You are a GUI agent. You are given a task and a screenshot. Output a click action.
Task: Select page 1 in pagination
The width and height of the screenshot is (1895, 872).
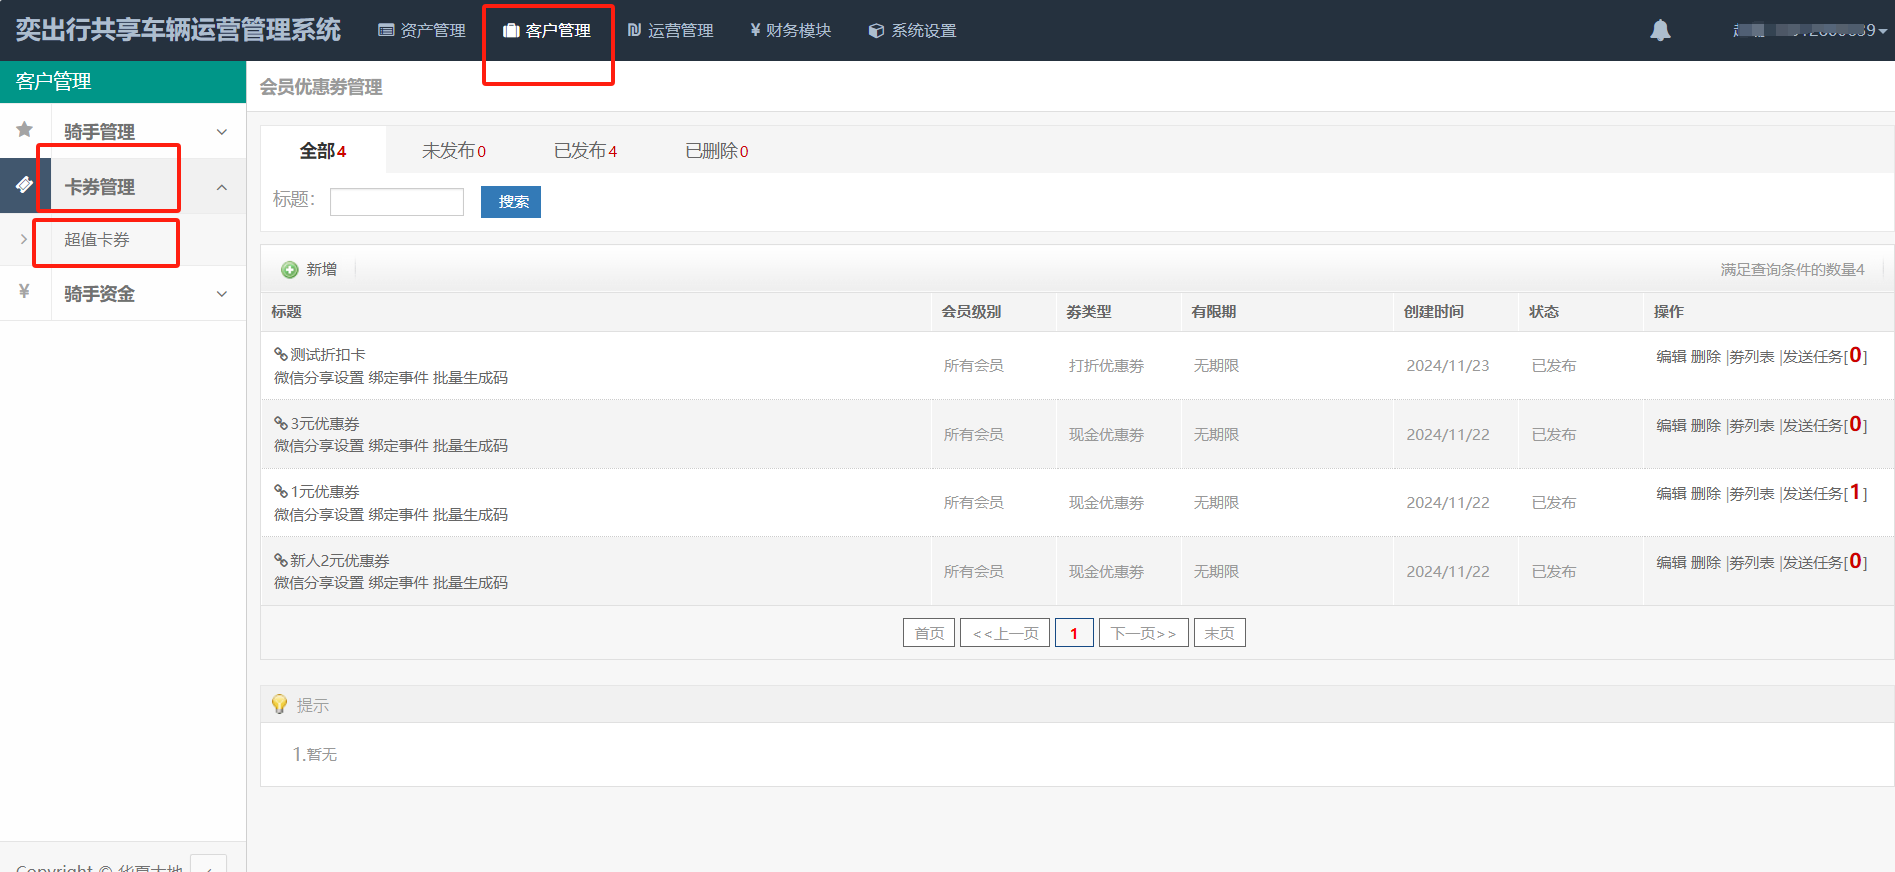pyautogui.click(x=1074, y=633)
